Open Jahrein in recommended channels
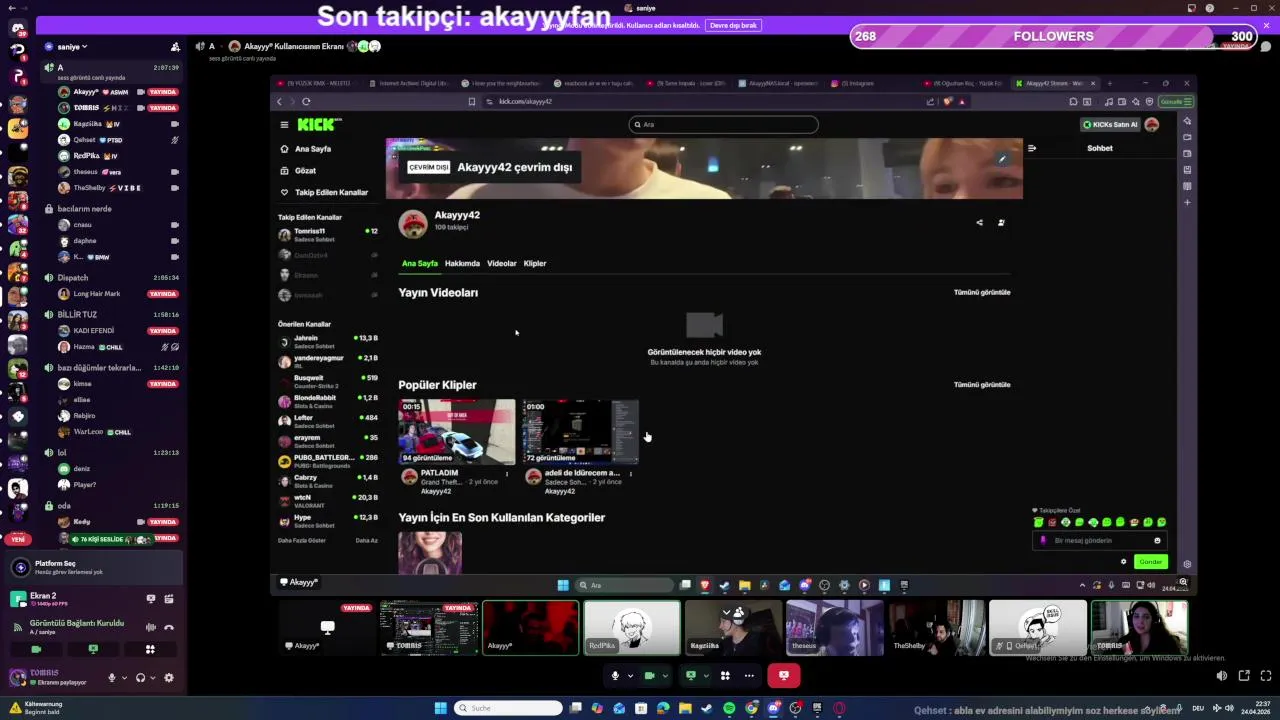Viewport: 1280px width, 720px height. point(328,341)
